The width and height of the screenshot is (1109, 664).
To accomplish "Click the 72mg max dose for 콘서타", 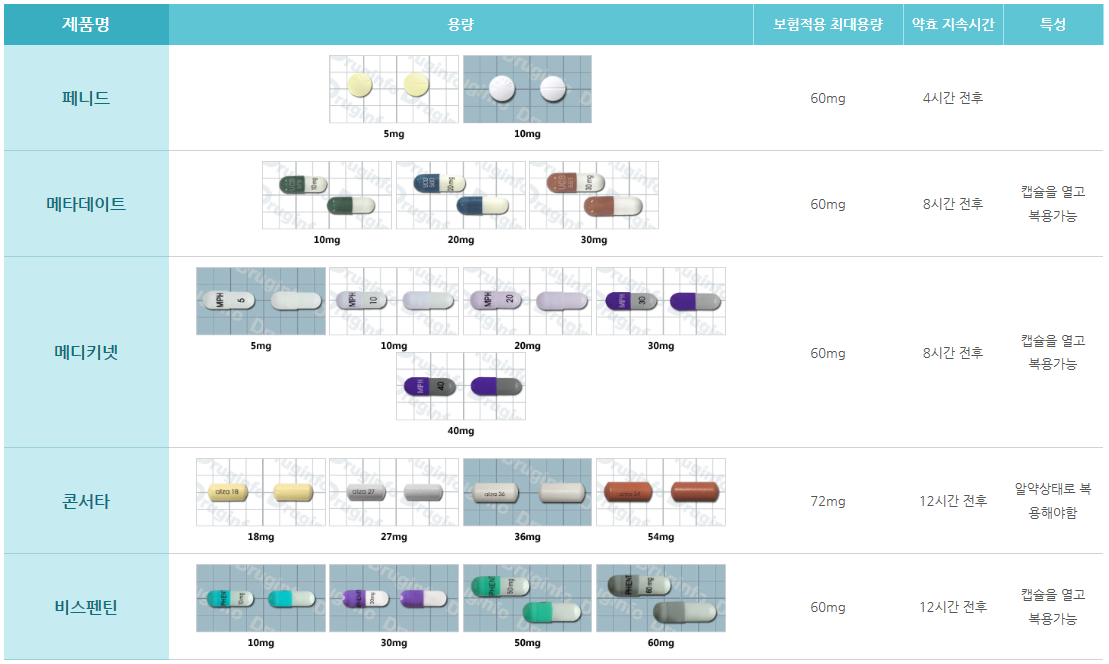I will pyautogui.click(x=828, y=501).
